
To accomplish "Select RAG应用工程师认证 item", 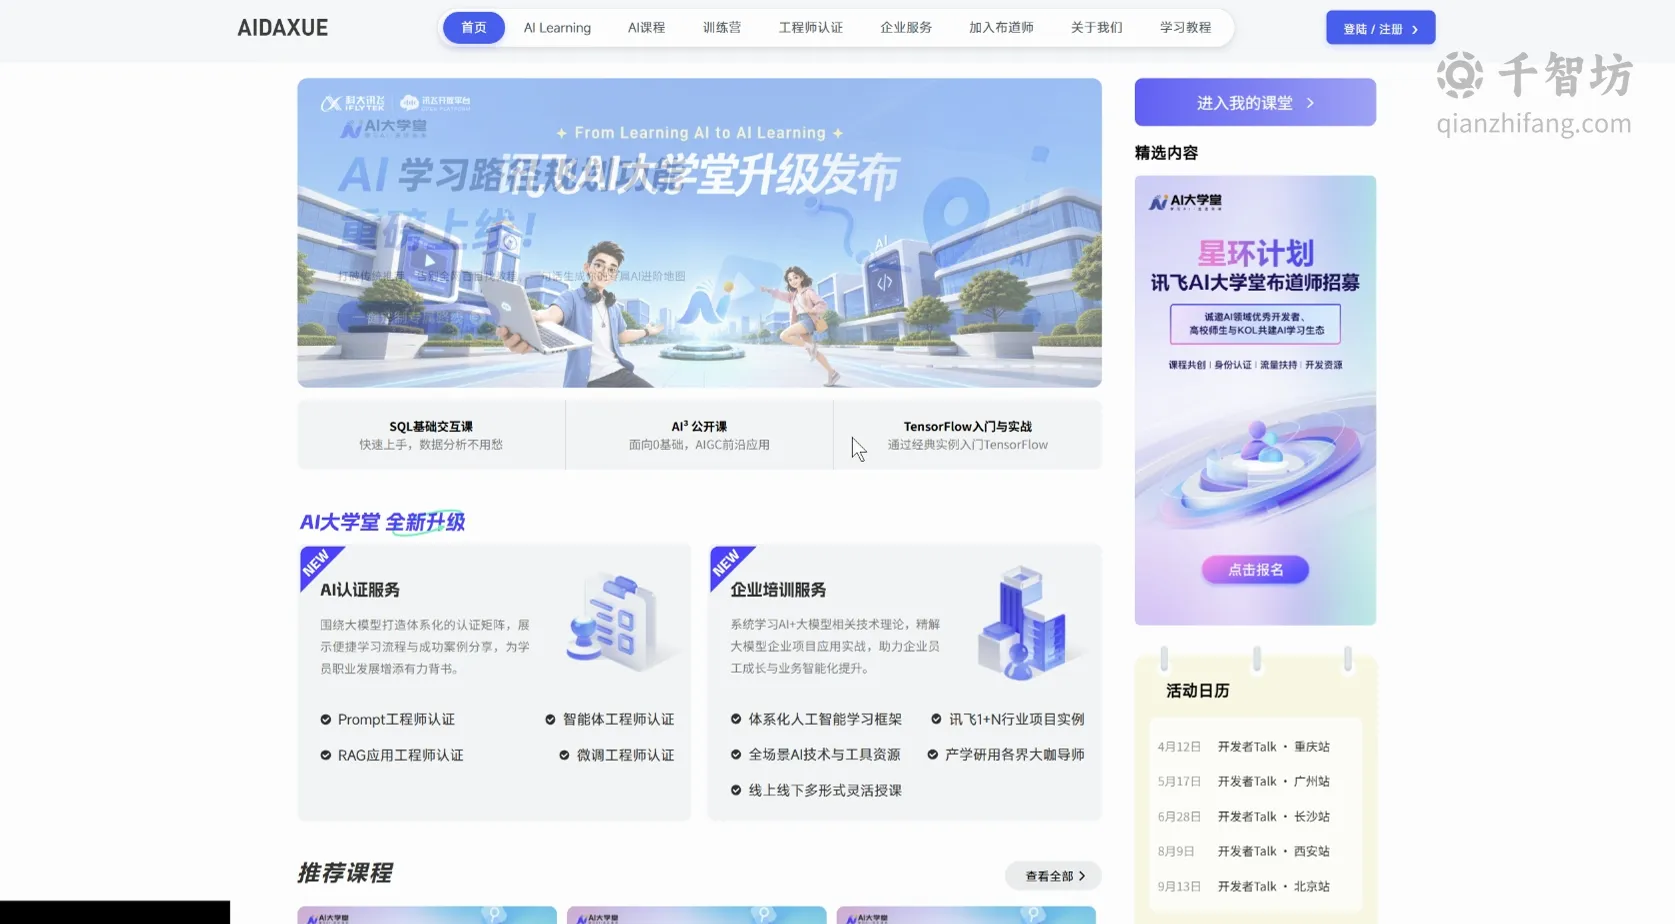I will [x=400, y=755].
